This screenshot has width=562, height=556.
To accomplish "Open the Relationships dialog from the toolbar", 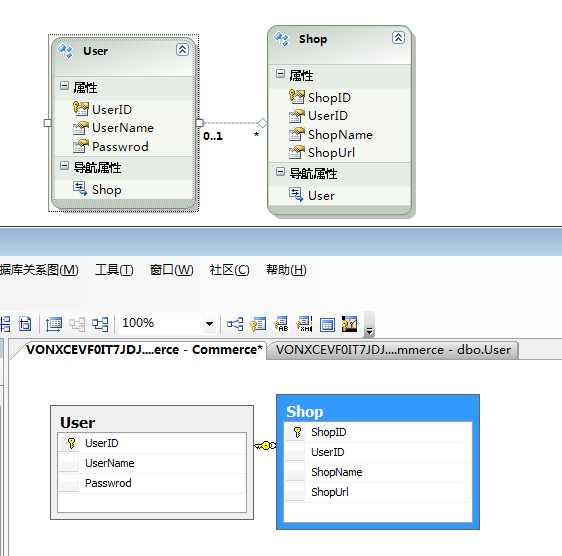I will point(235,324).
